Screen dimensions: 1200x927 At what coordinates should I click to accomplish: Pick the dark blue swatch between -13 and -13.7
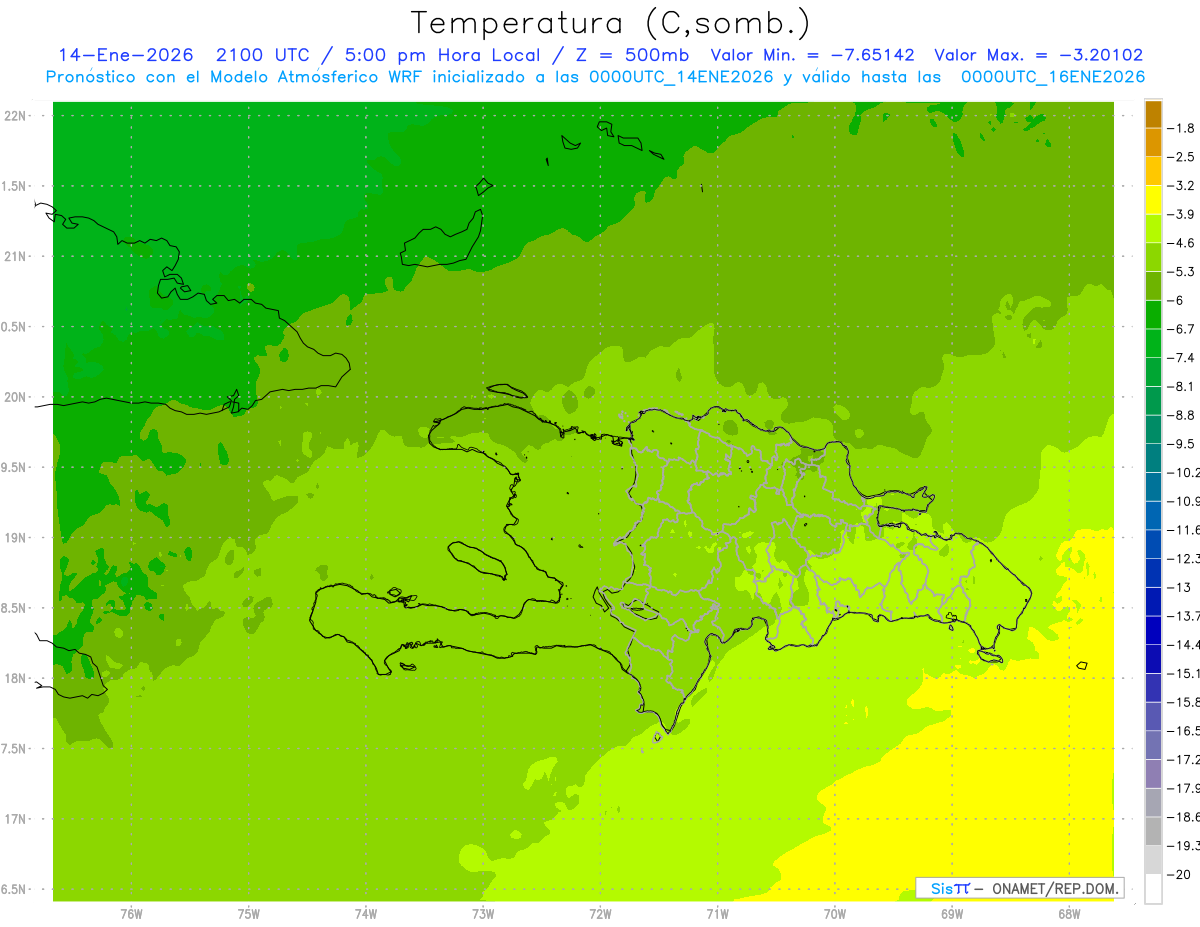[x=1153, y=602]
